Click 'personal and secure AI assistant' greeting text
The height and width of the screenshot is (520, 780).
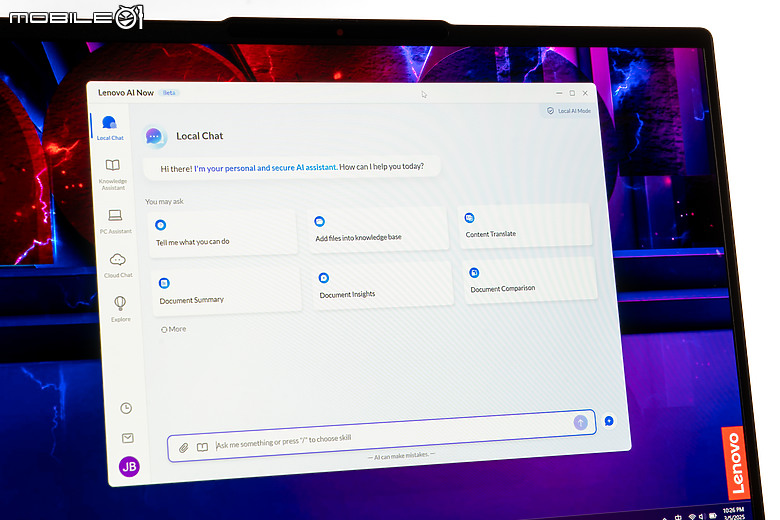point(281,168)
